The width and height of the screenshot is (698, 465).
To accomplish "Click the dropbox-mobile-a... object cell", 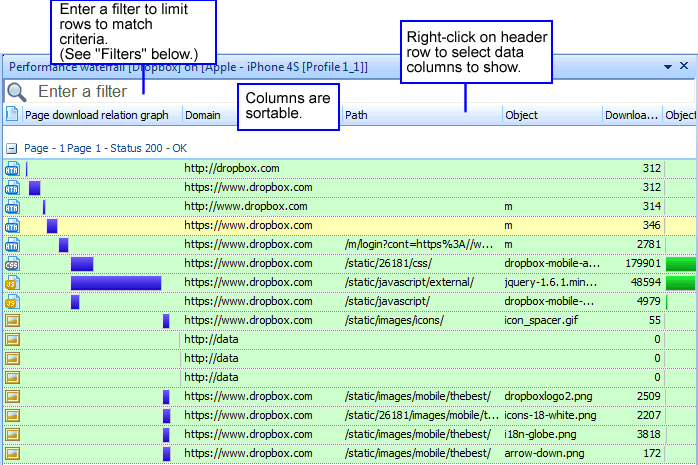I will point(552,263).
